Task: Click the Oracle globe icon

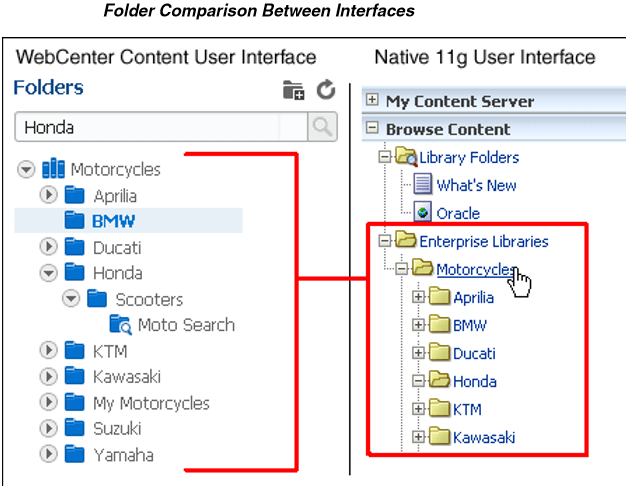Action: pyautogui.click(x=422, y=213)
